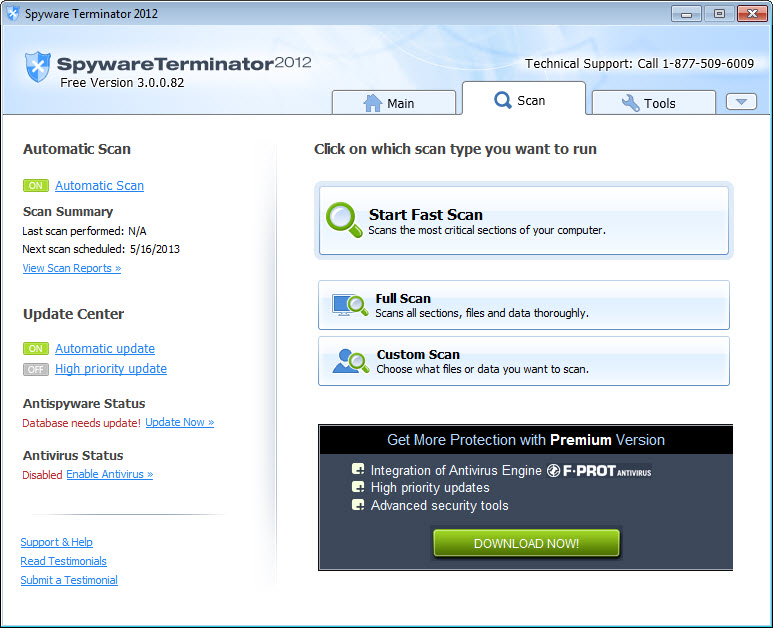Run the Full Scan
This screenshot has width=773, height=628.
tap(524, 305)
